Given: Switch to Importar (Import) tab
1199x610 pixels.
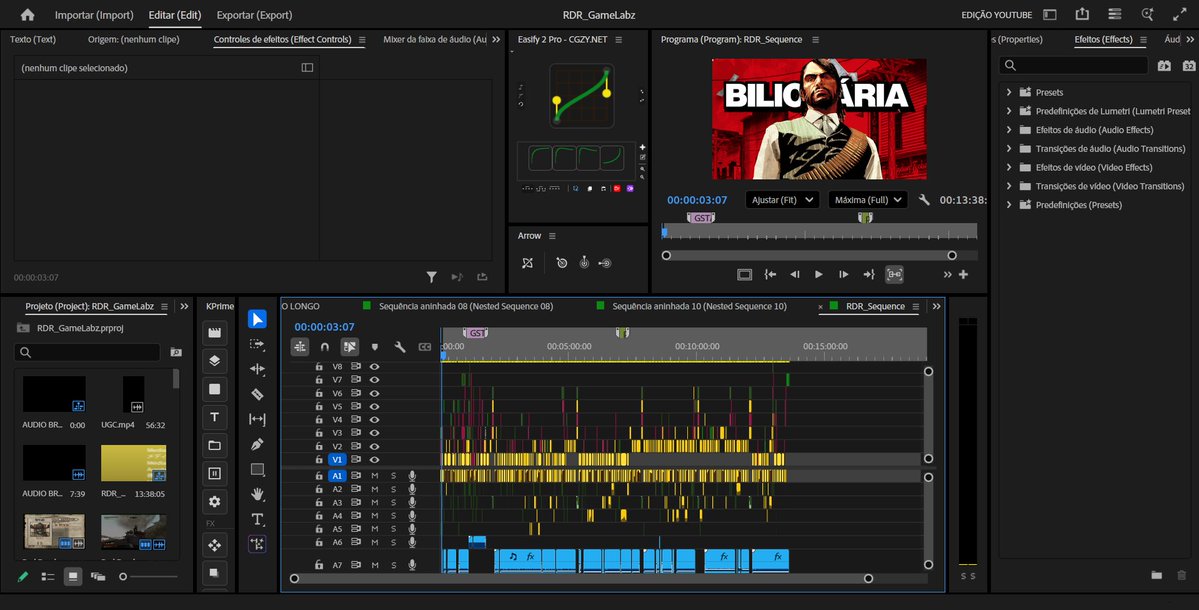Looking at the screenshot, I should tap(94, 15).
